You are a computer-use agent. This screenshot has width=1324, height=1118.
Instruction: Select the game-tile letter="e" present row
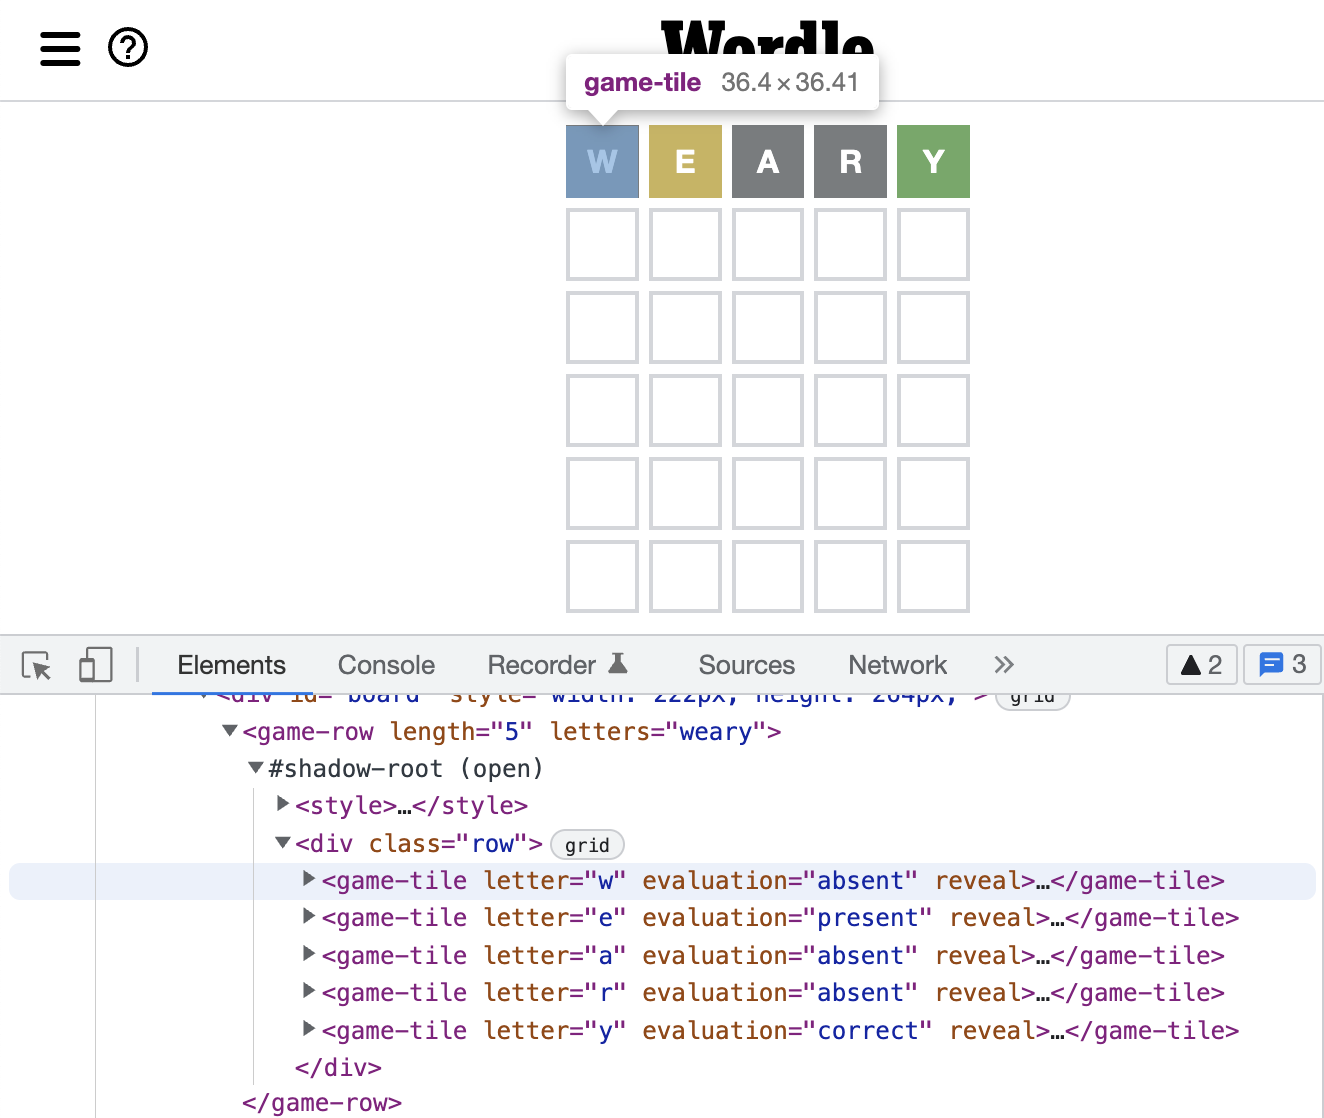click(780, 918)
